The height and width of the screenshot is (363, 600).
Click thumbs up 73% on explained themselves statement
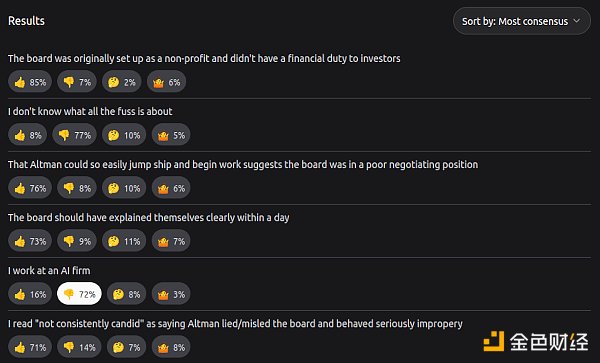(30, 241)
